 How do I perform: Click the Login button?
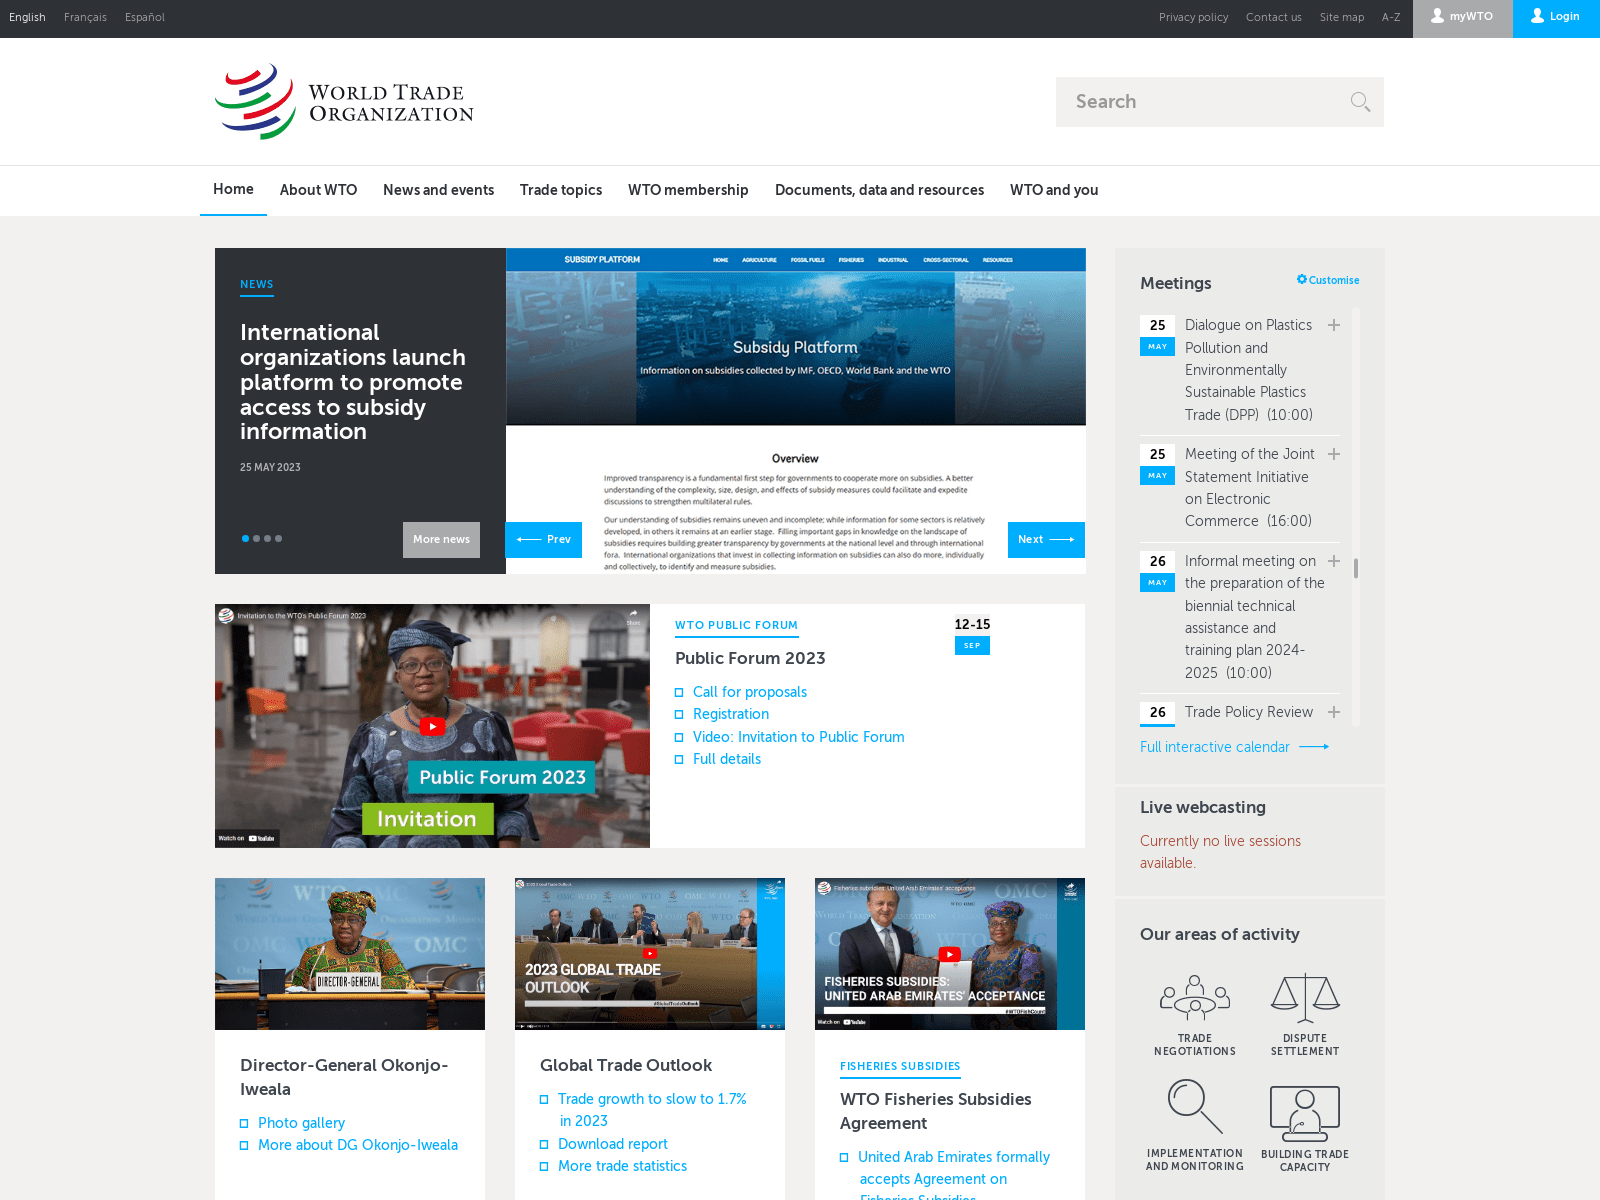click(1556, 17)
